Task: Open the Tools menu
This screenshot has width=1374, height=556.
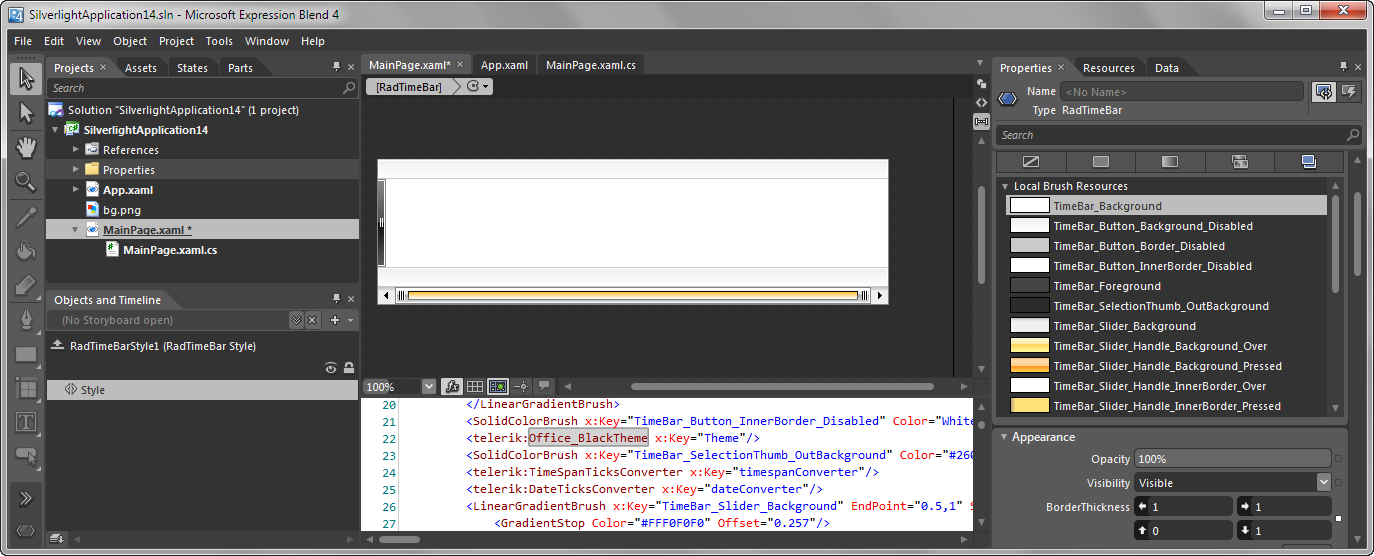Action: click(x=219, y=41)
